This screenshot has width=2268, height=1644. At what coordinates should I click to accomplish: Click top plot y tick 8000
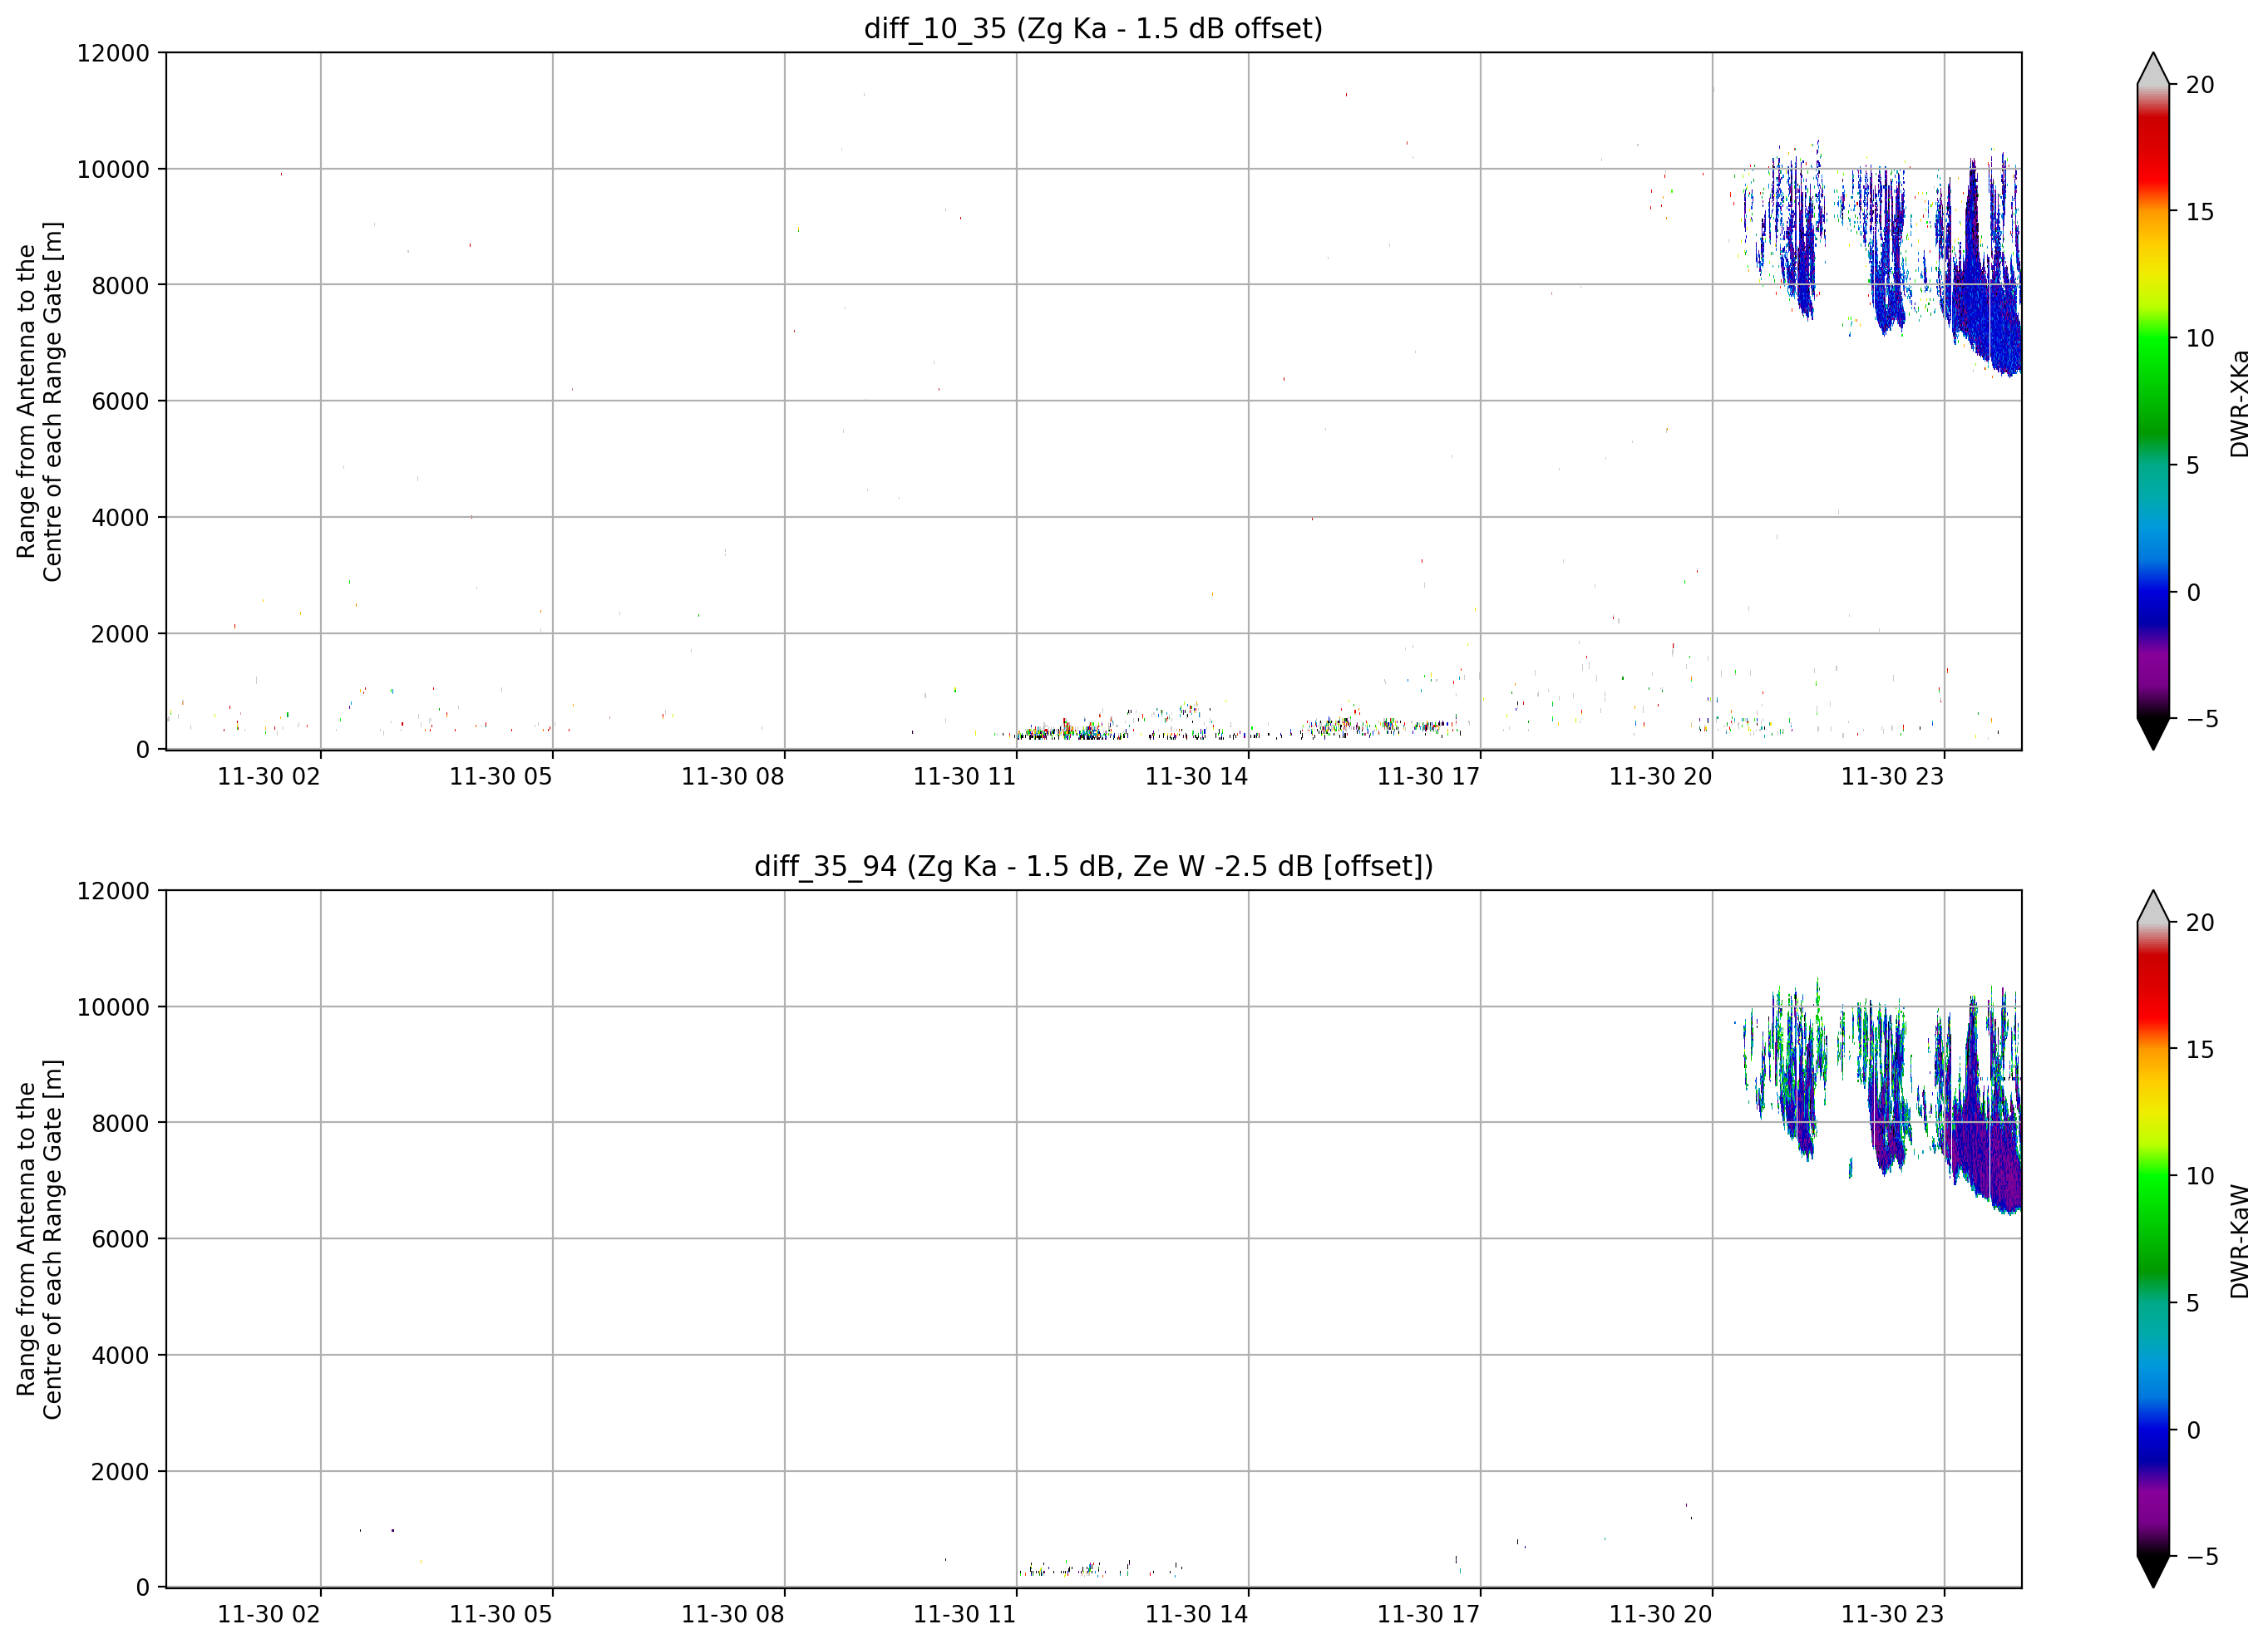(120, 285)
